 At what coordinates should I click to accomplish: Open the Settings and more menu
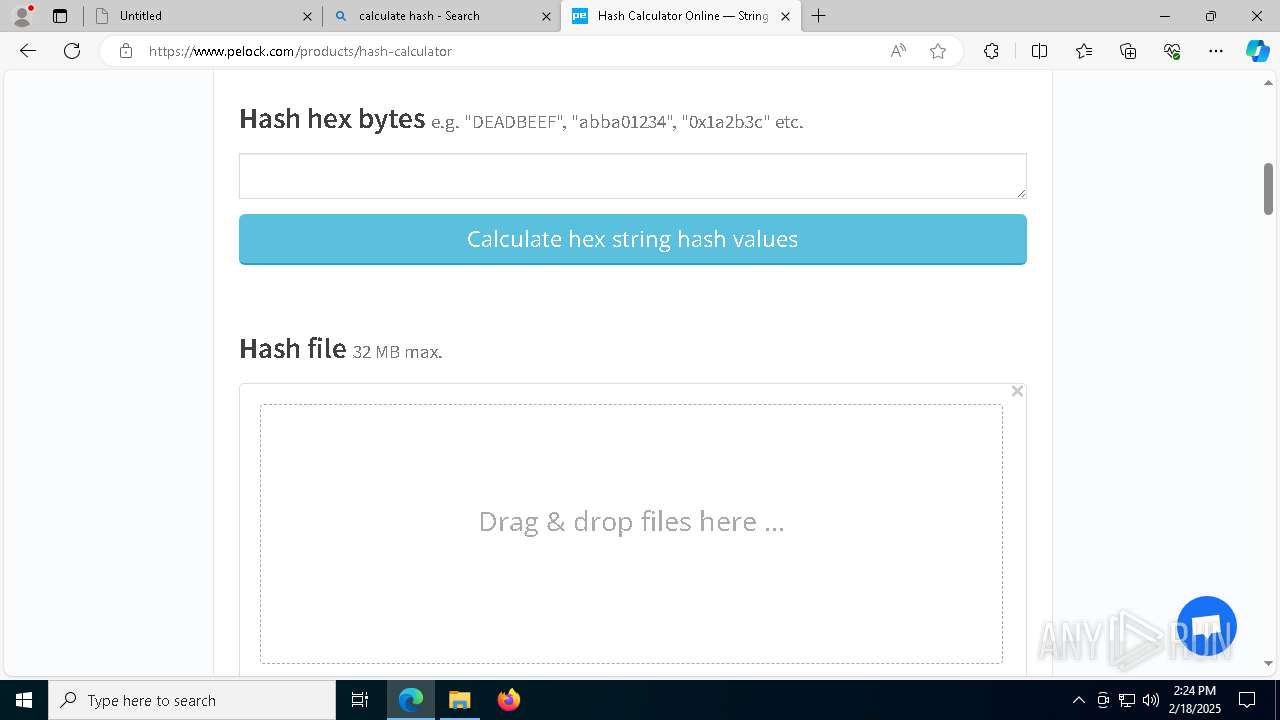click(1216, 51)
